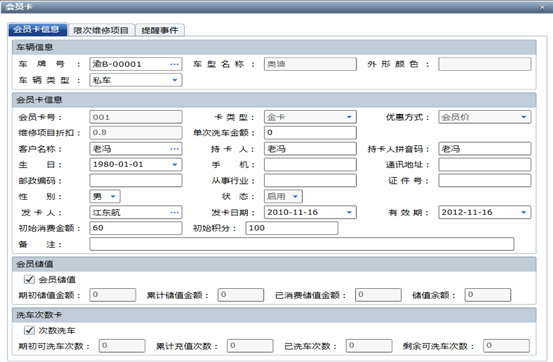Toggle the 会员储值 checkbox
This screenshot has height=362, width=553.
coord(29,279)
